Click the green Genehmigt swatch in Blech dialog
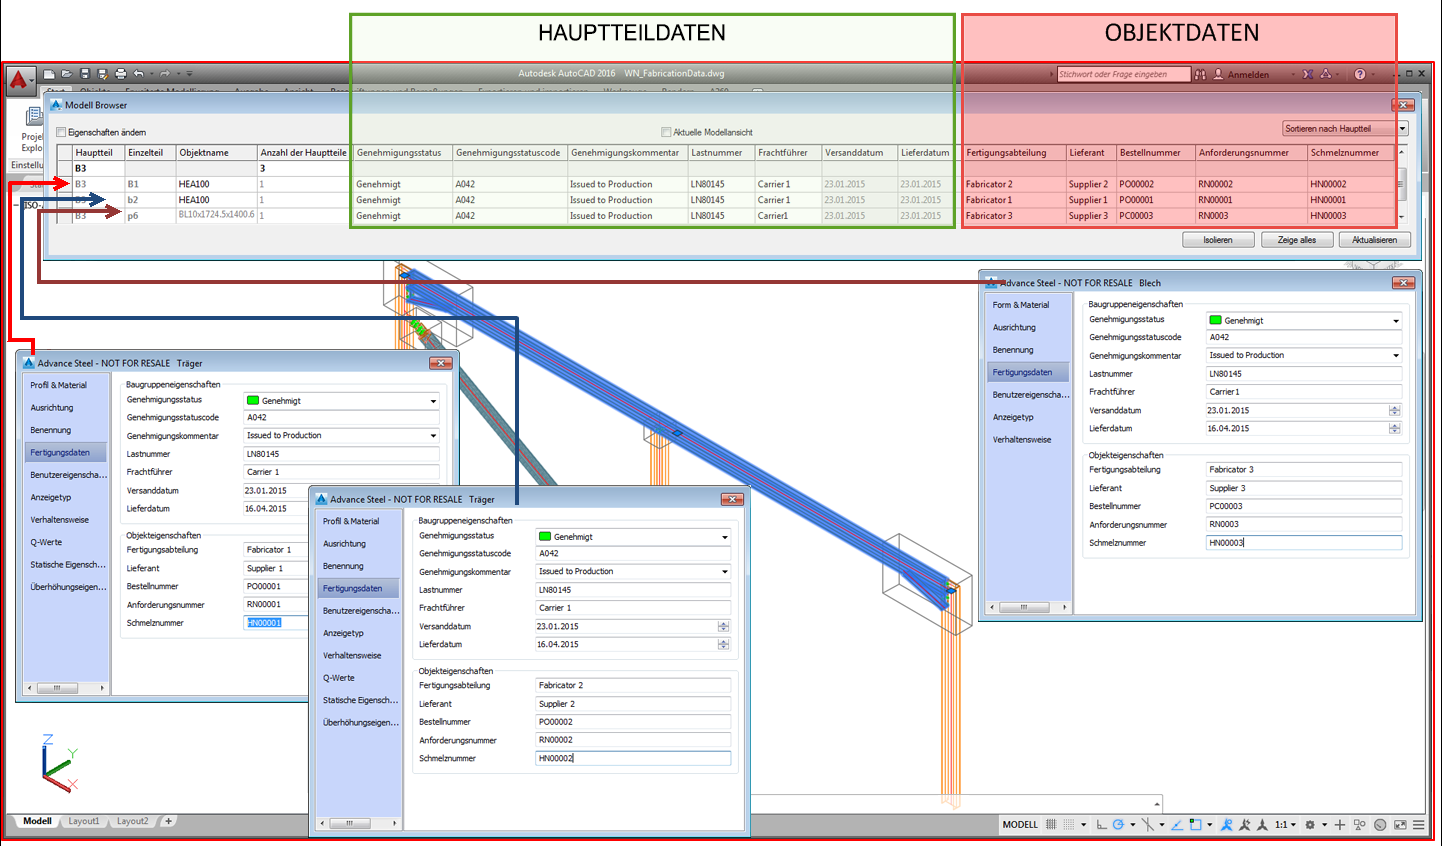 pos(1216,321)
